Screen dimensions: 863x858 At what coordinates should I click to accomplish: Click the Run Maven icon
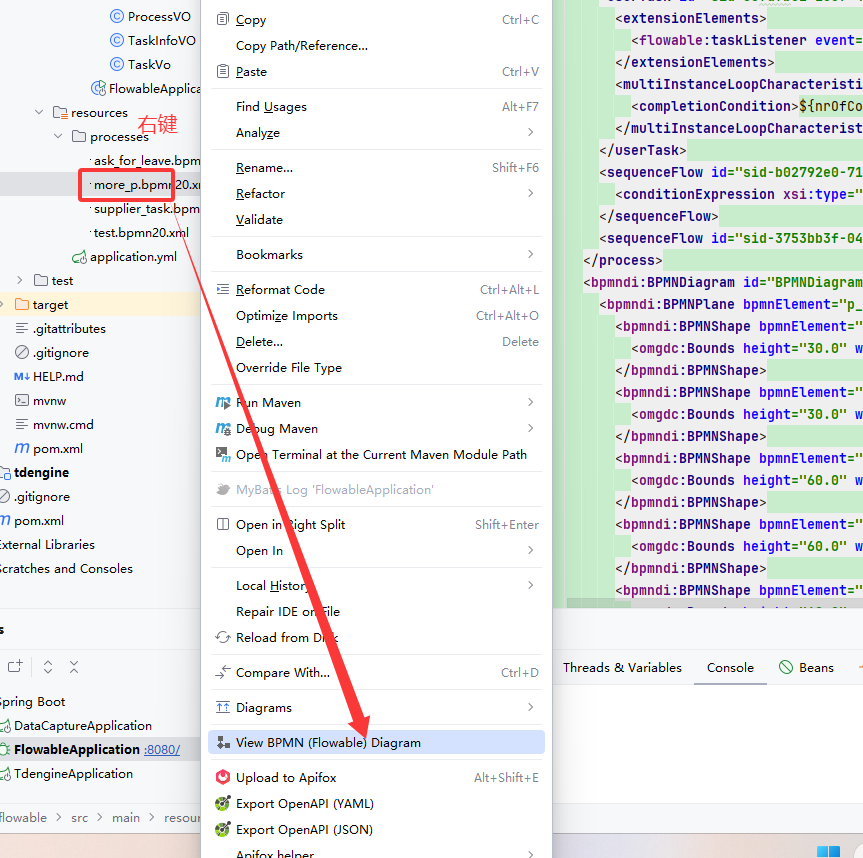click(223, 403)
